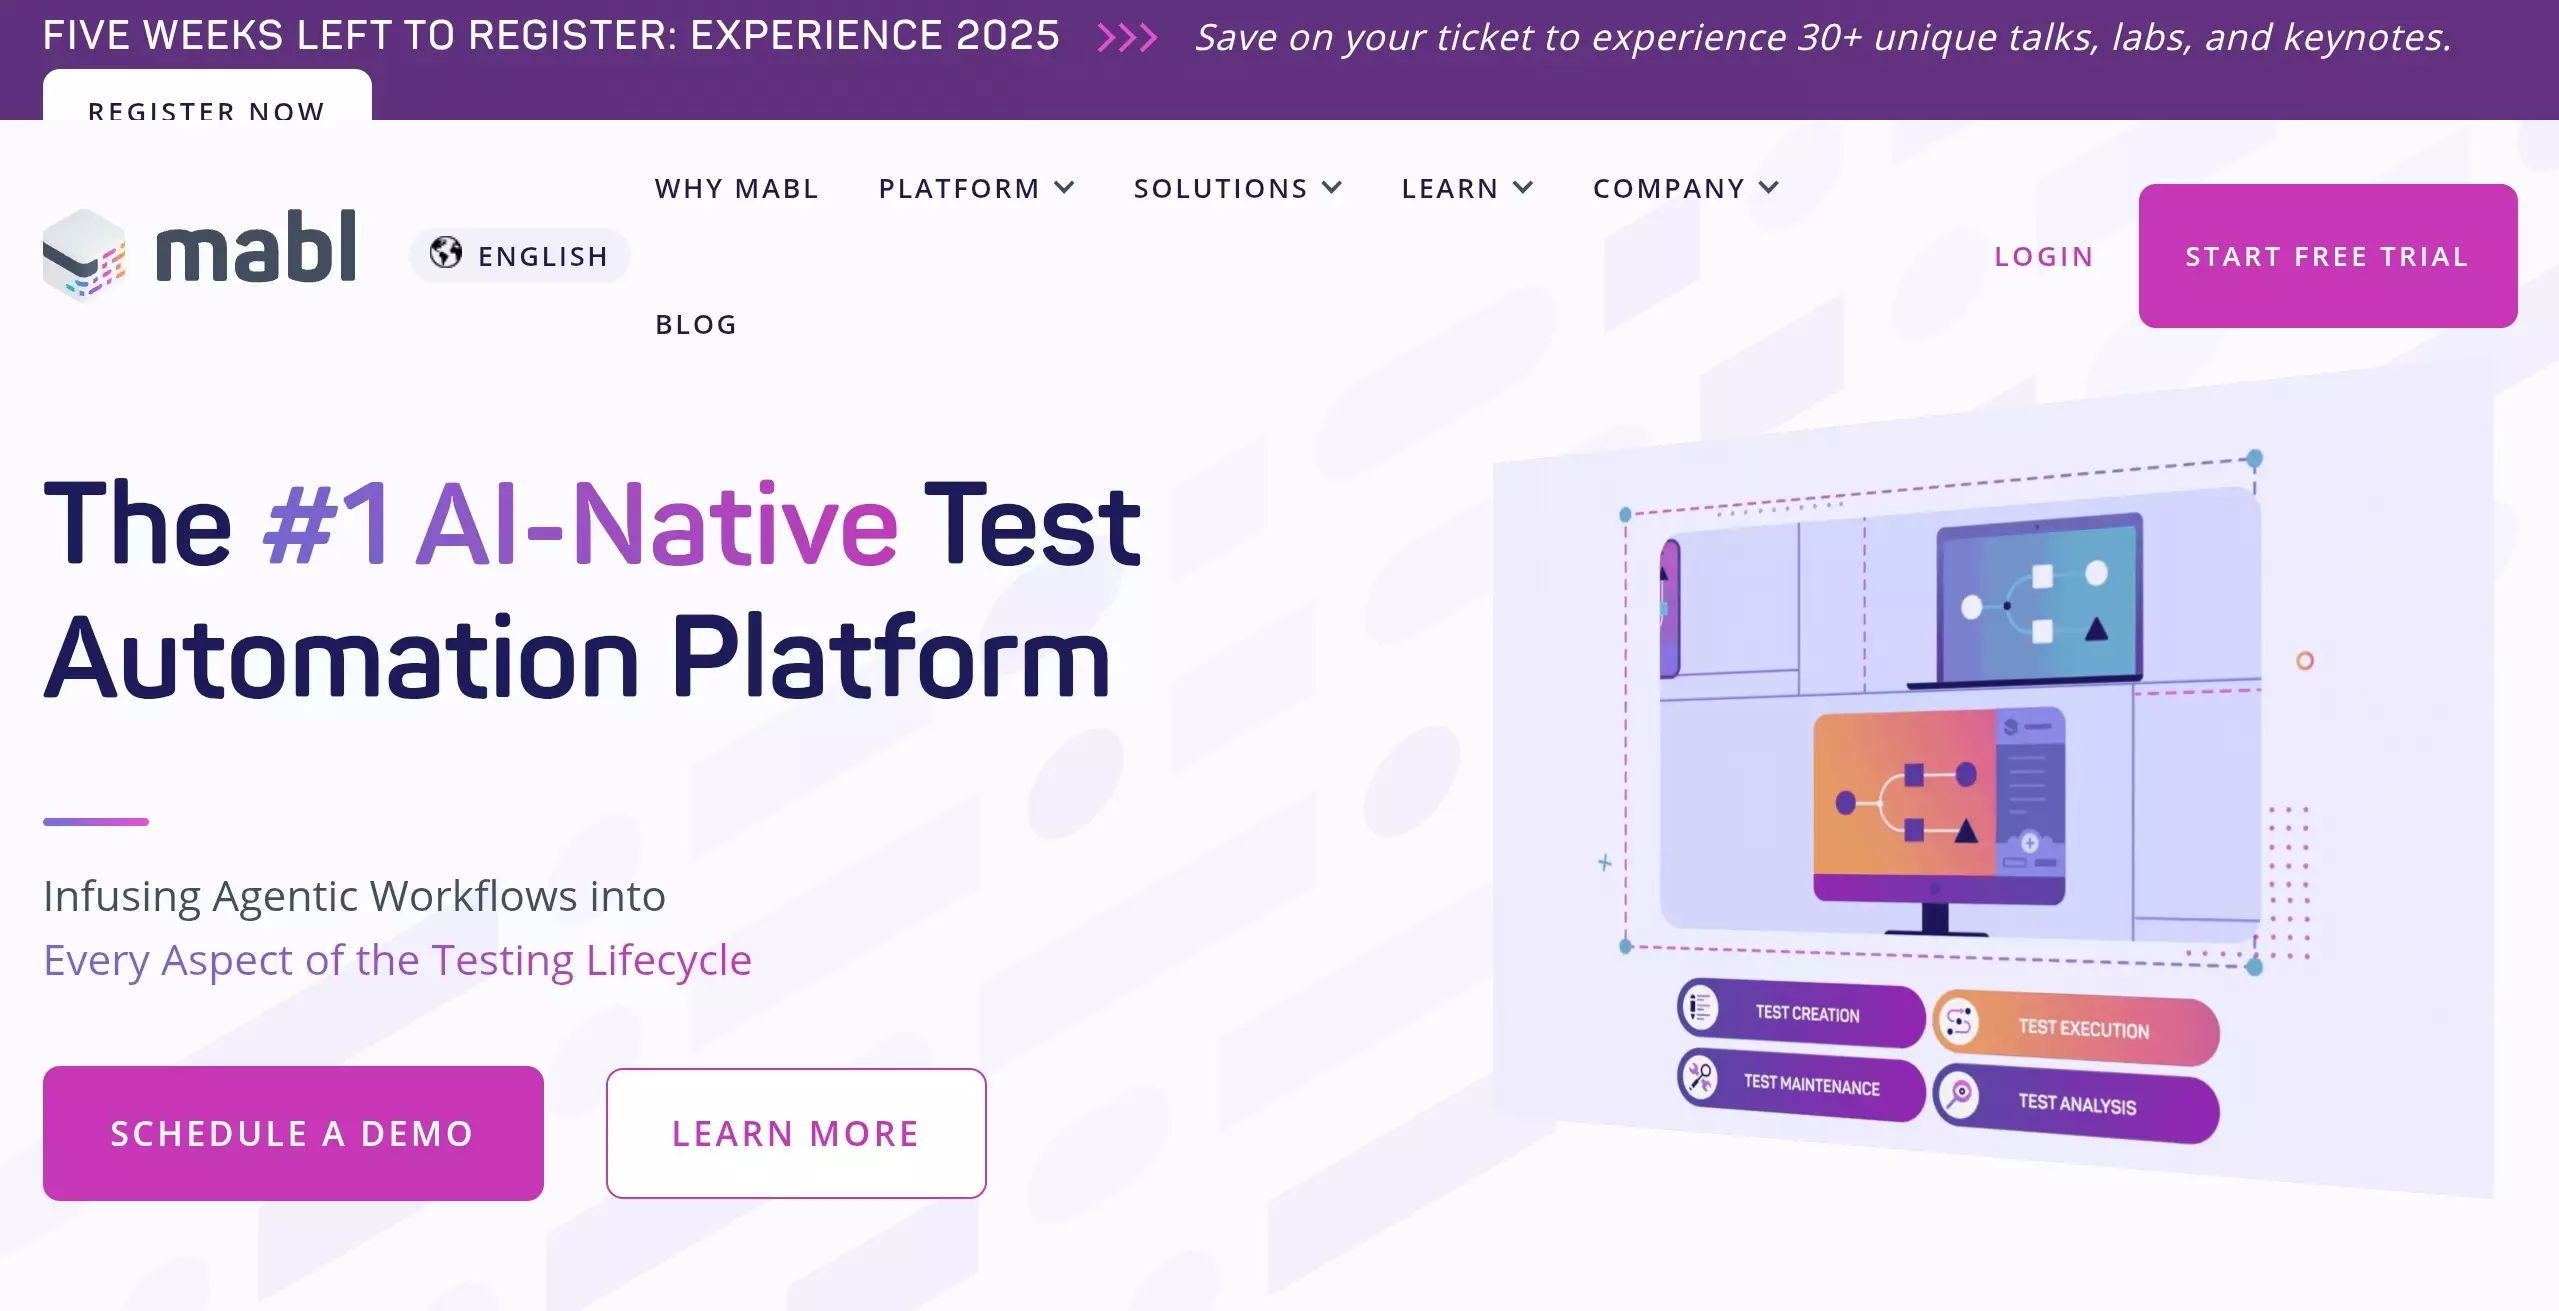This screenshot has width=2559, height=1311.
Task: Expand the Company menu
Action: click(x=1685, y=188)
